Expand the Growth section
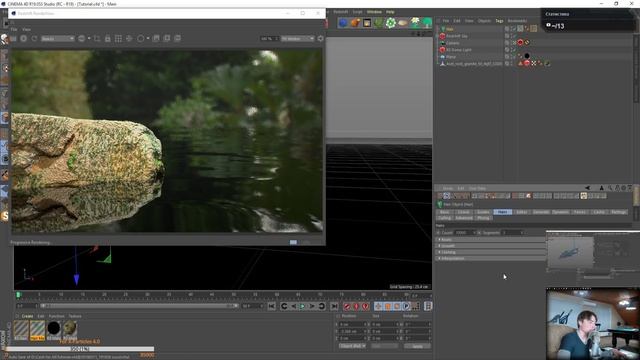The width and height of the screenshot is (640, 360). point(491,246)
